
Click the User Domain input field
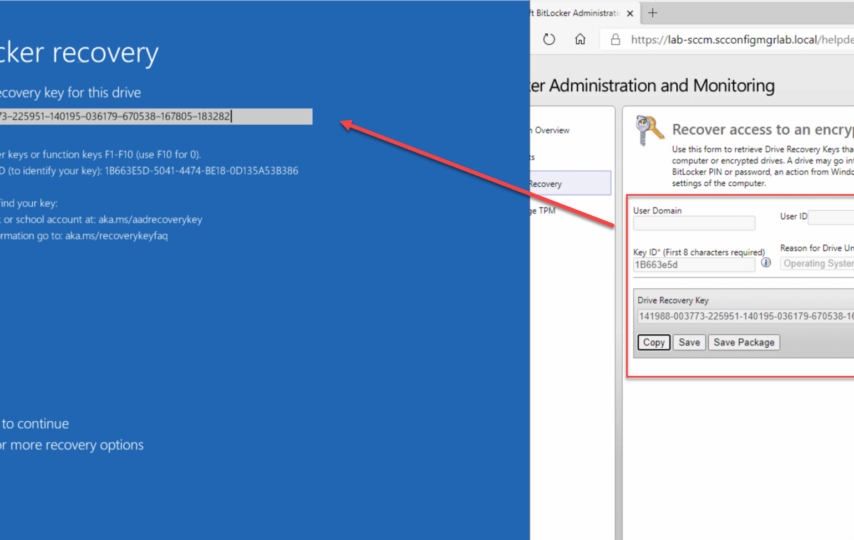pyautogui.click(x=694, y=223)
